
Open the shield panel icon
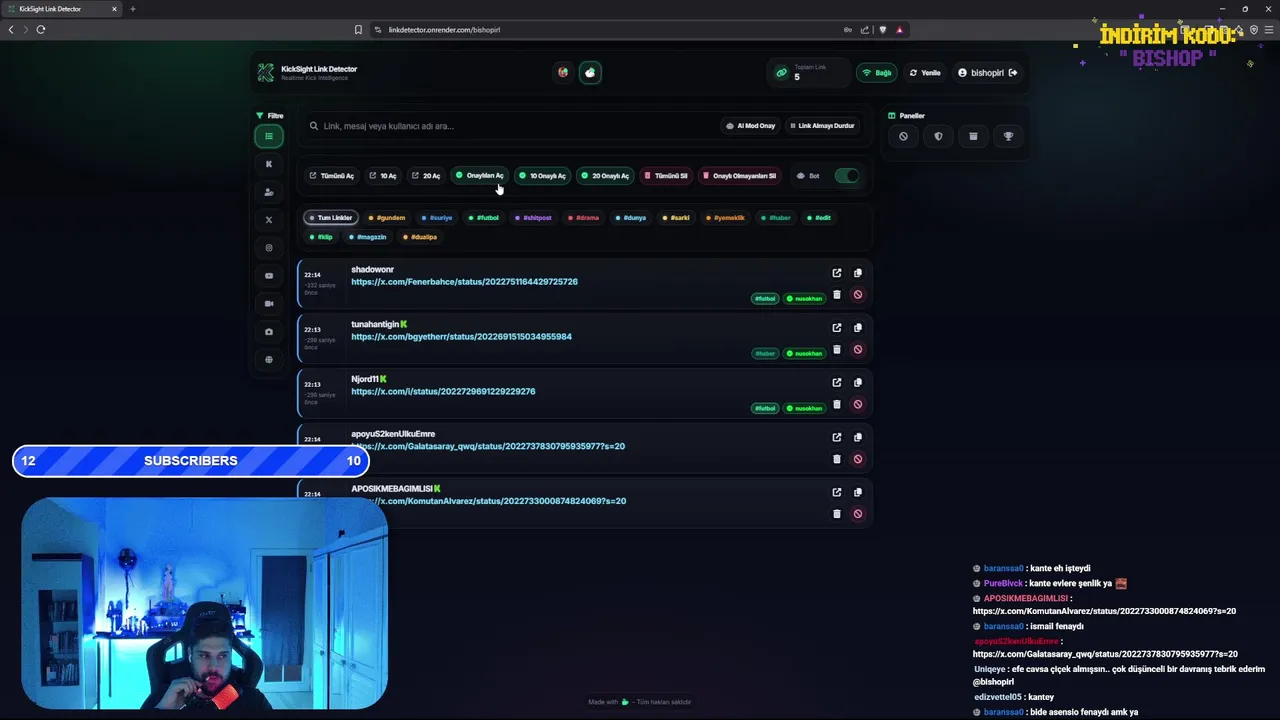tap(938, 136)
